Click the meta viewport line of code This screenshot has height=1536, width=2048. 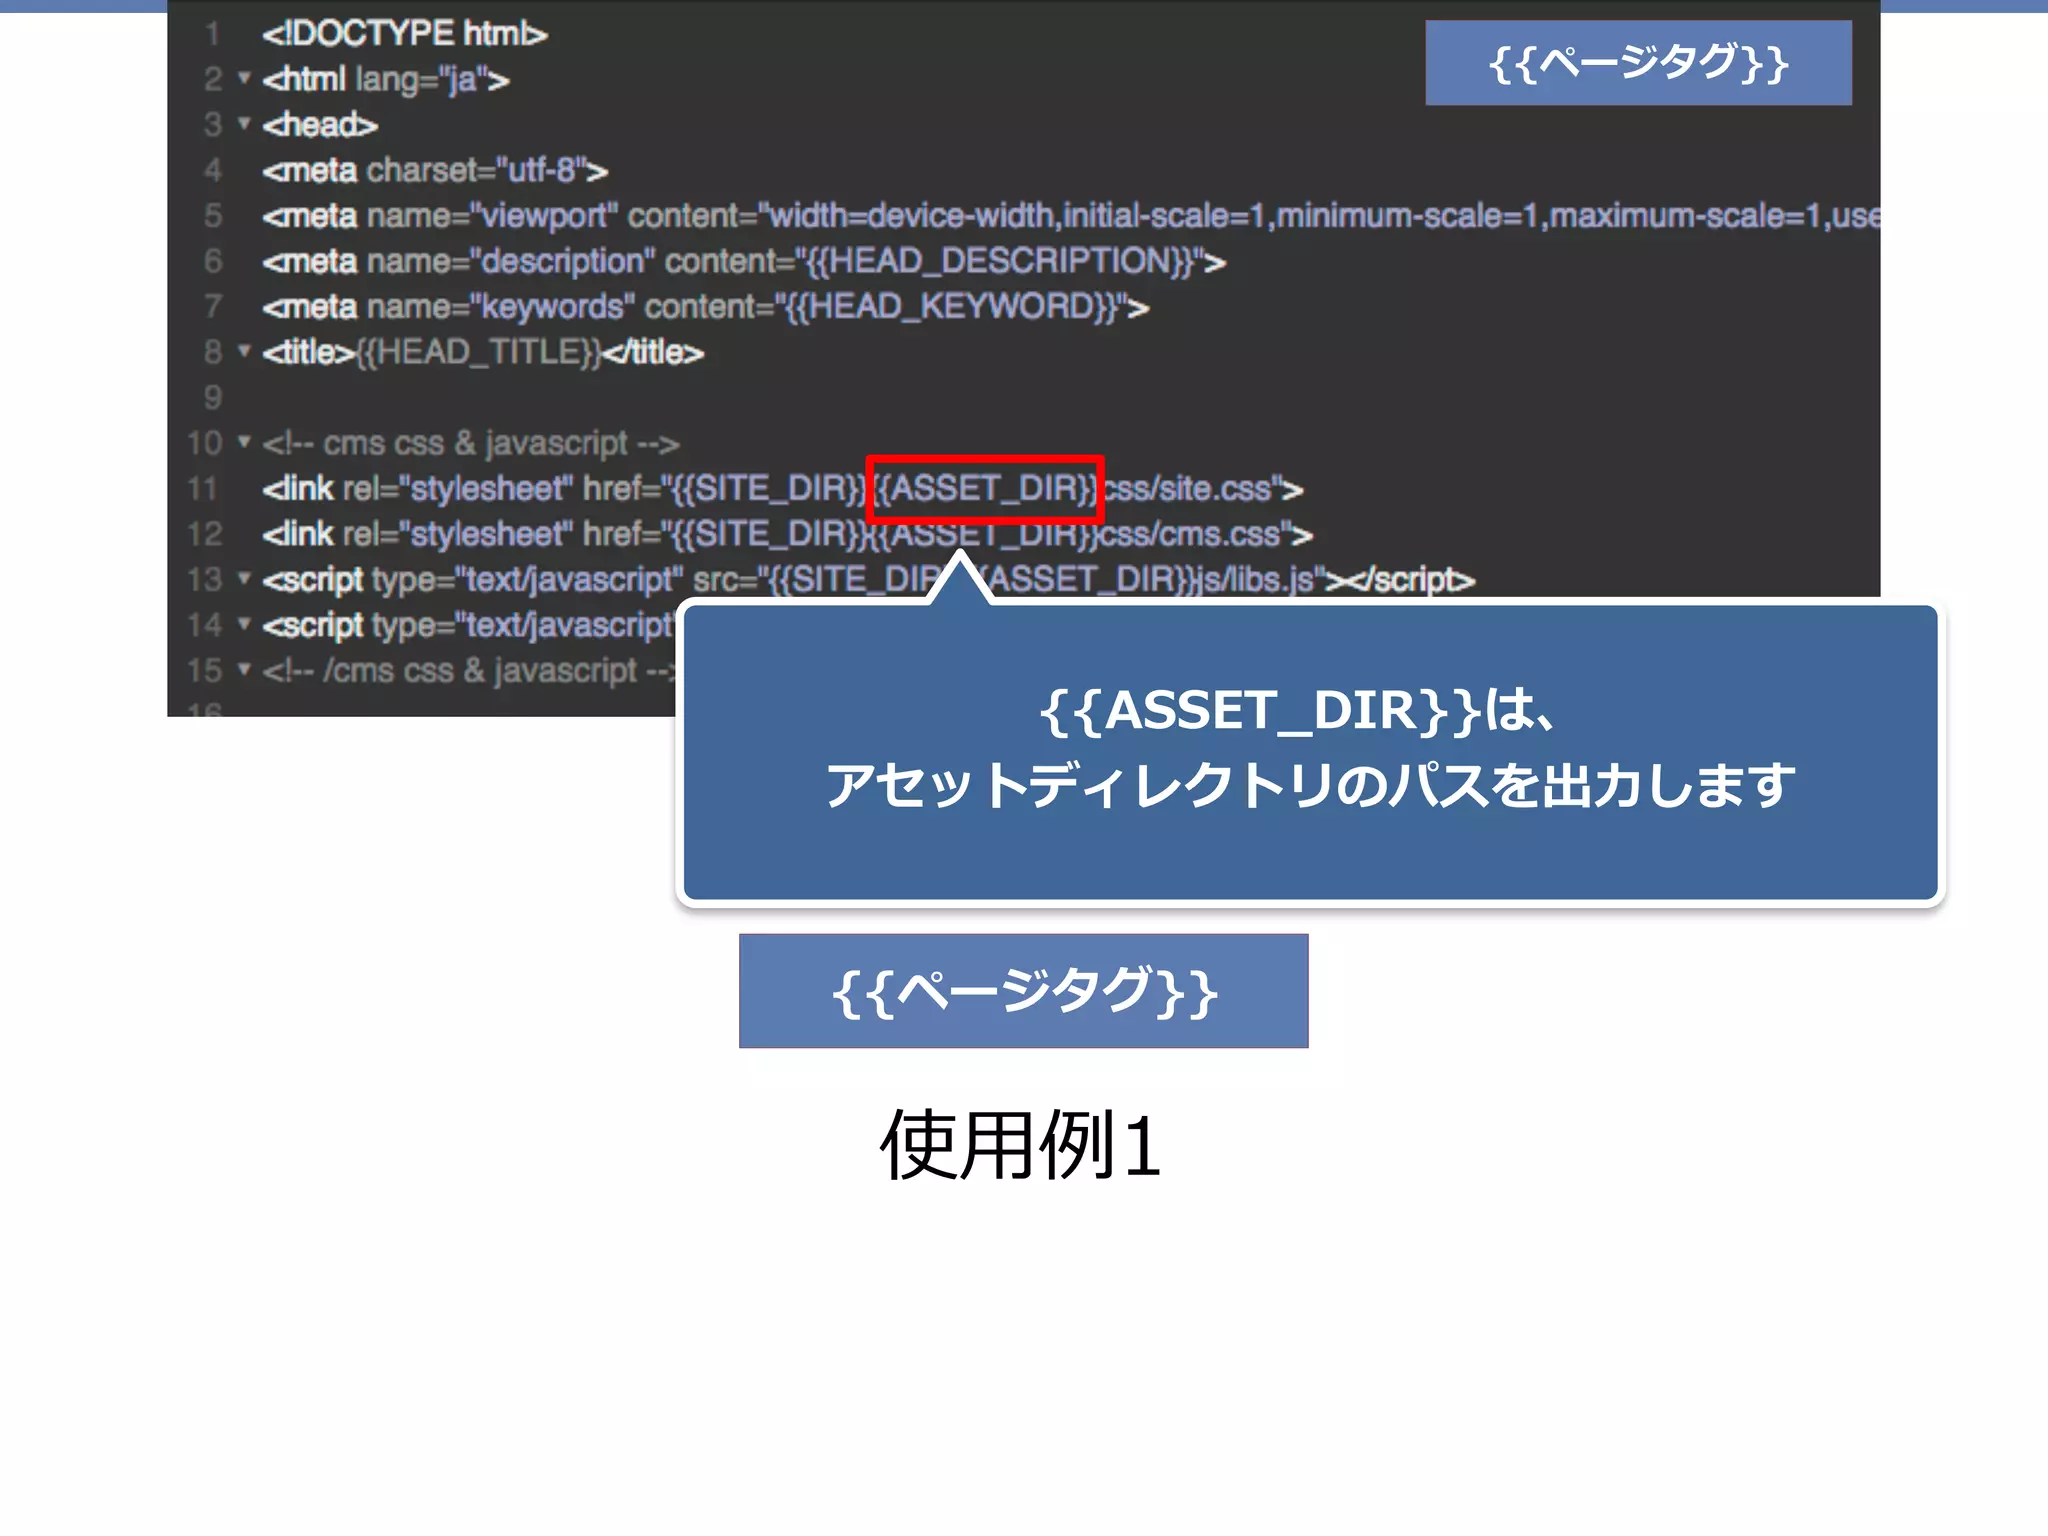1070,216
